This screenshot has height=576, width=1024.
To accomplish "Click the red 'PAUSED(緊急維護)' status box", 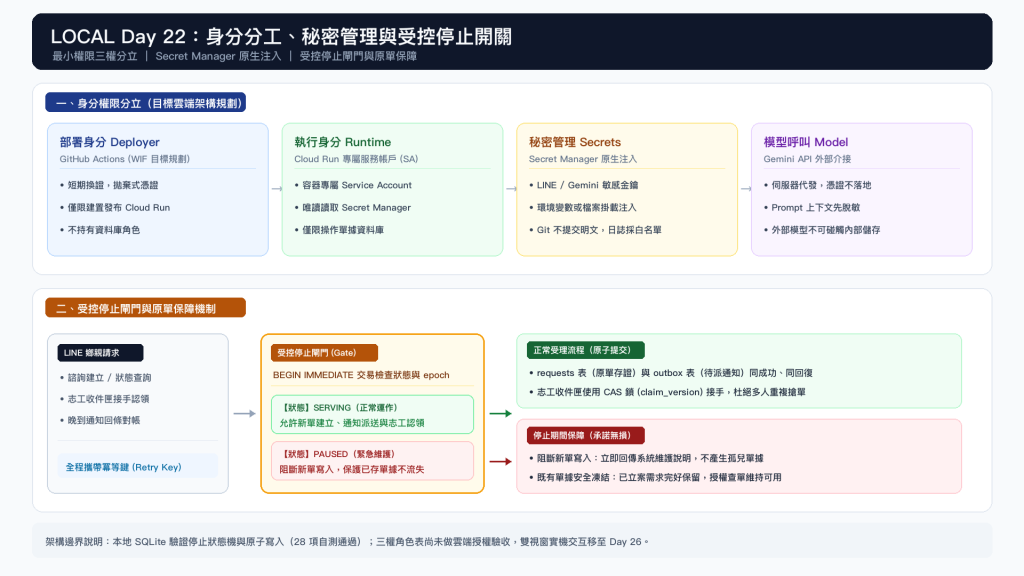I will [x=372, y=461].
